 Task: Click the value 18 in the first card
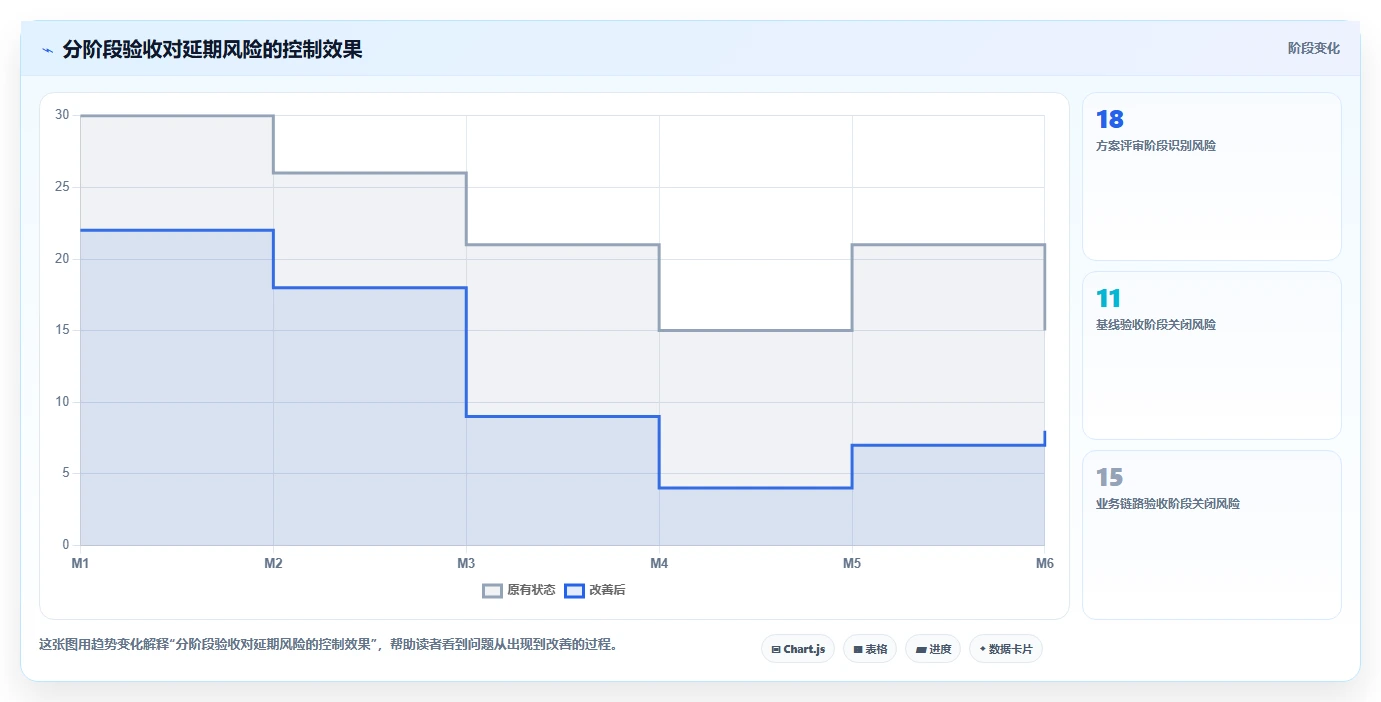click(x=1110, y=120)
